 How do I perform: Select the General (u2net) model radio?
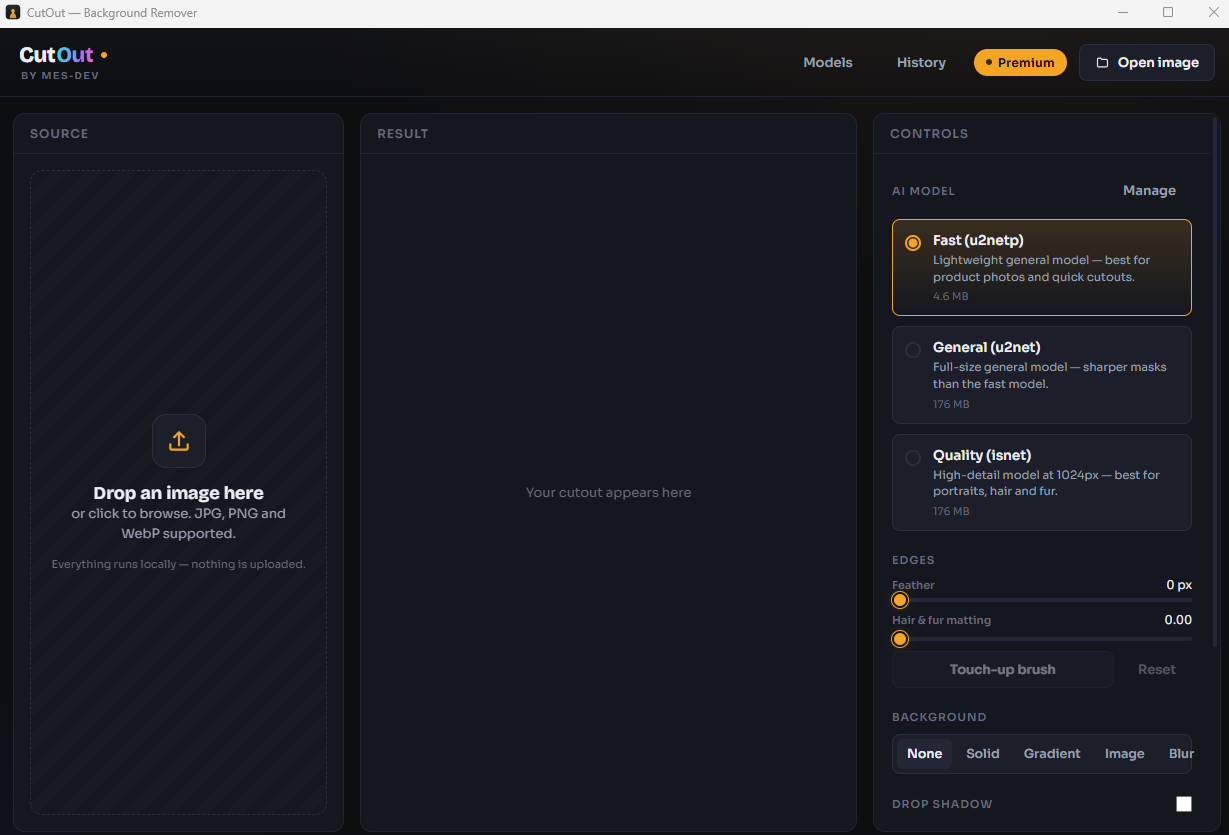pyautogui.click(x=913, y=350)
